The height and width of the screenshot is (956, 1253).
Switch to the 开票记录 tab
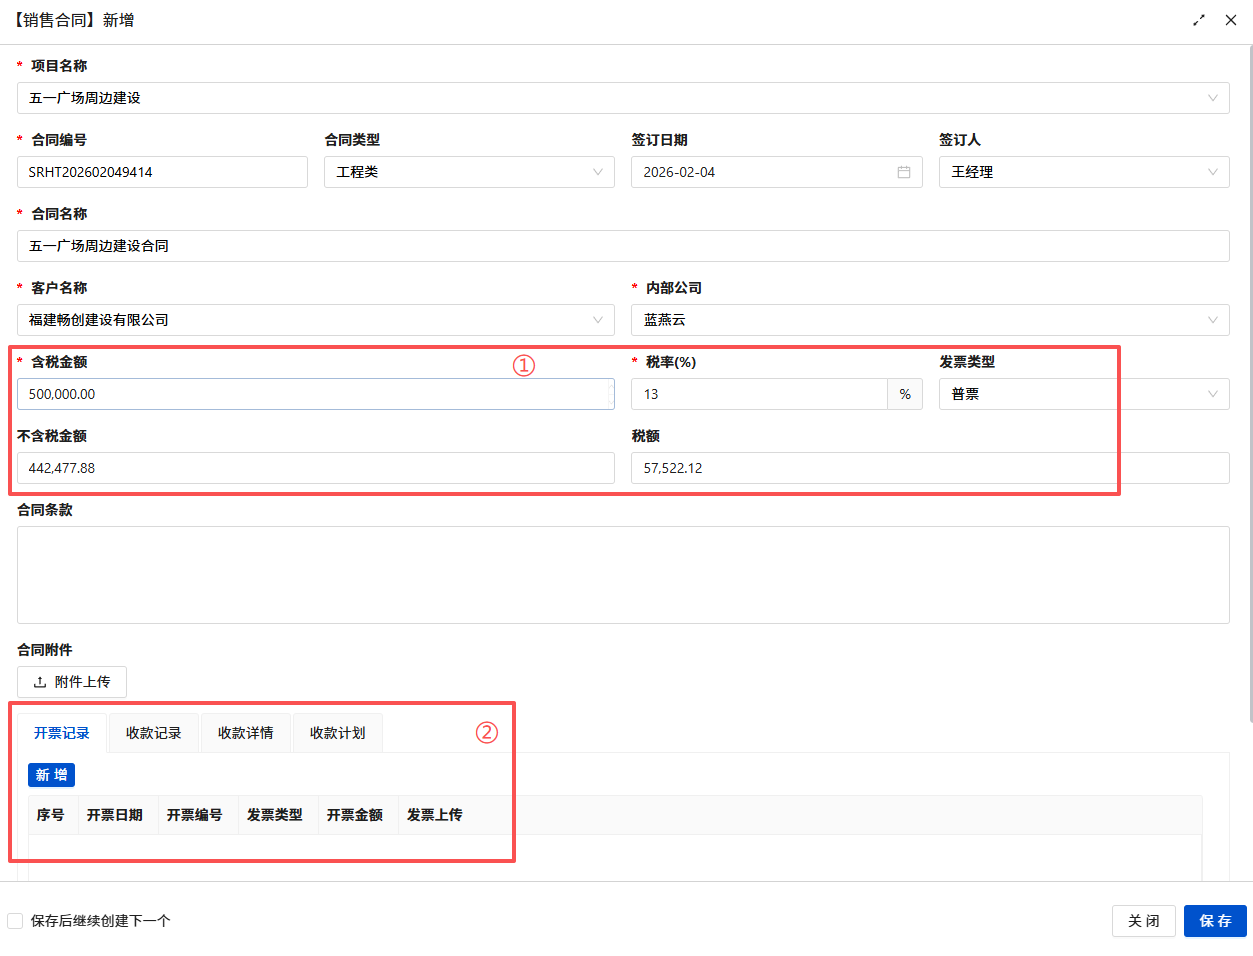[x=62, y=733]
